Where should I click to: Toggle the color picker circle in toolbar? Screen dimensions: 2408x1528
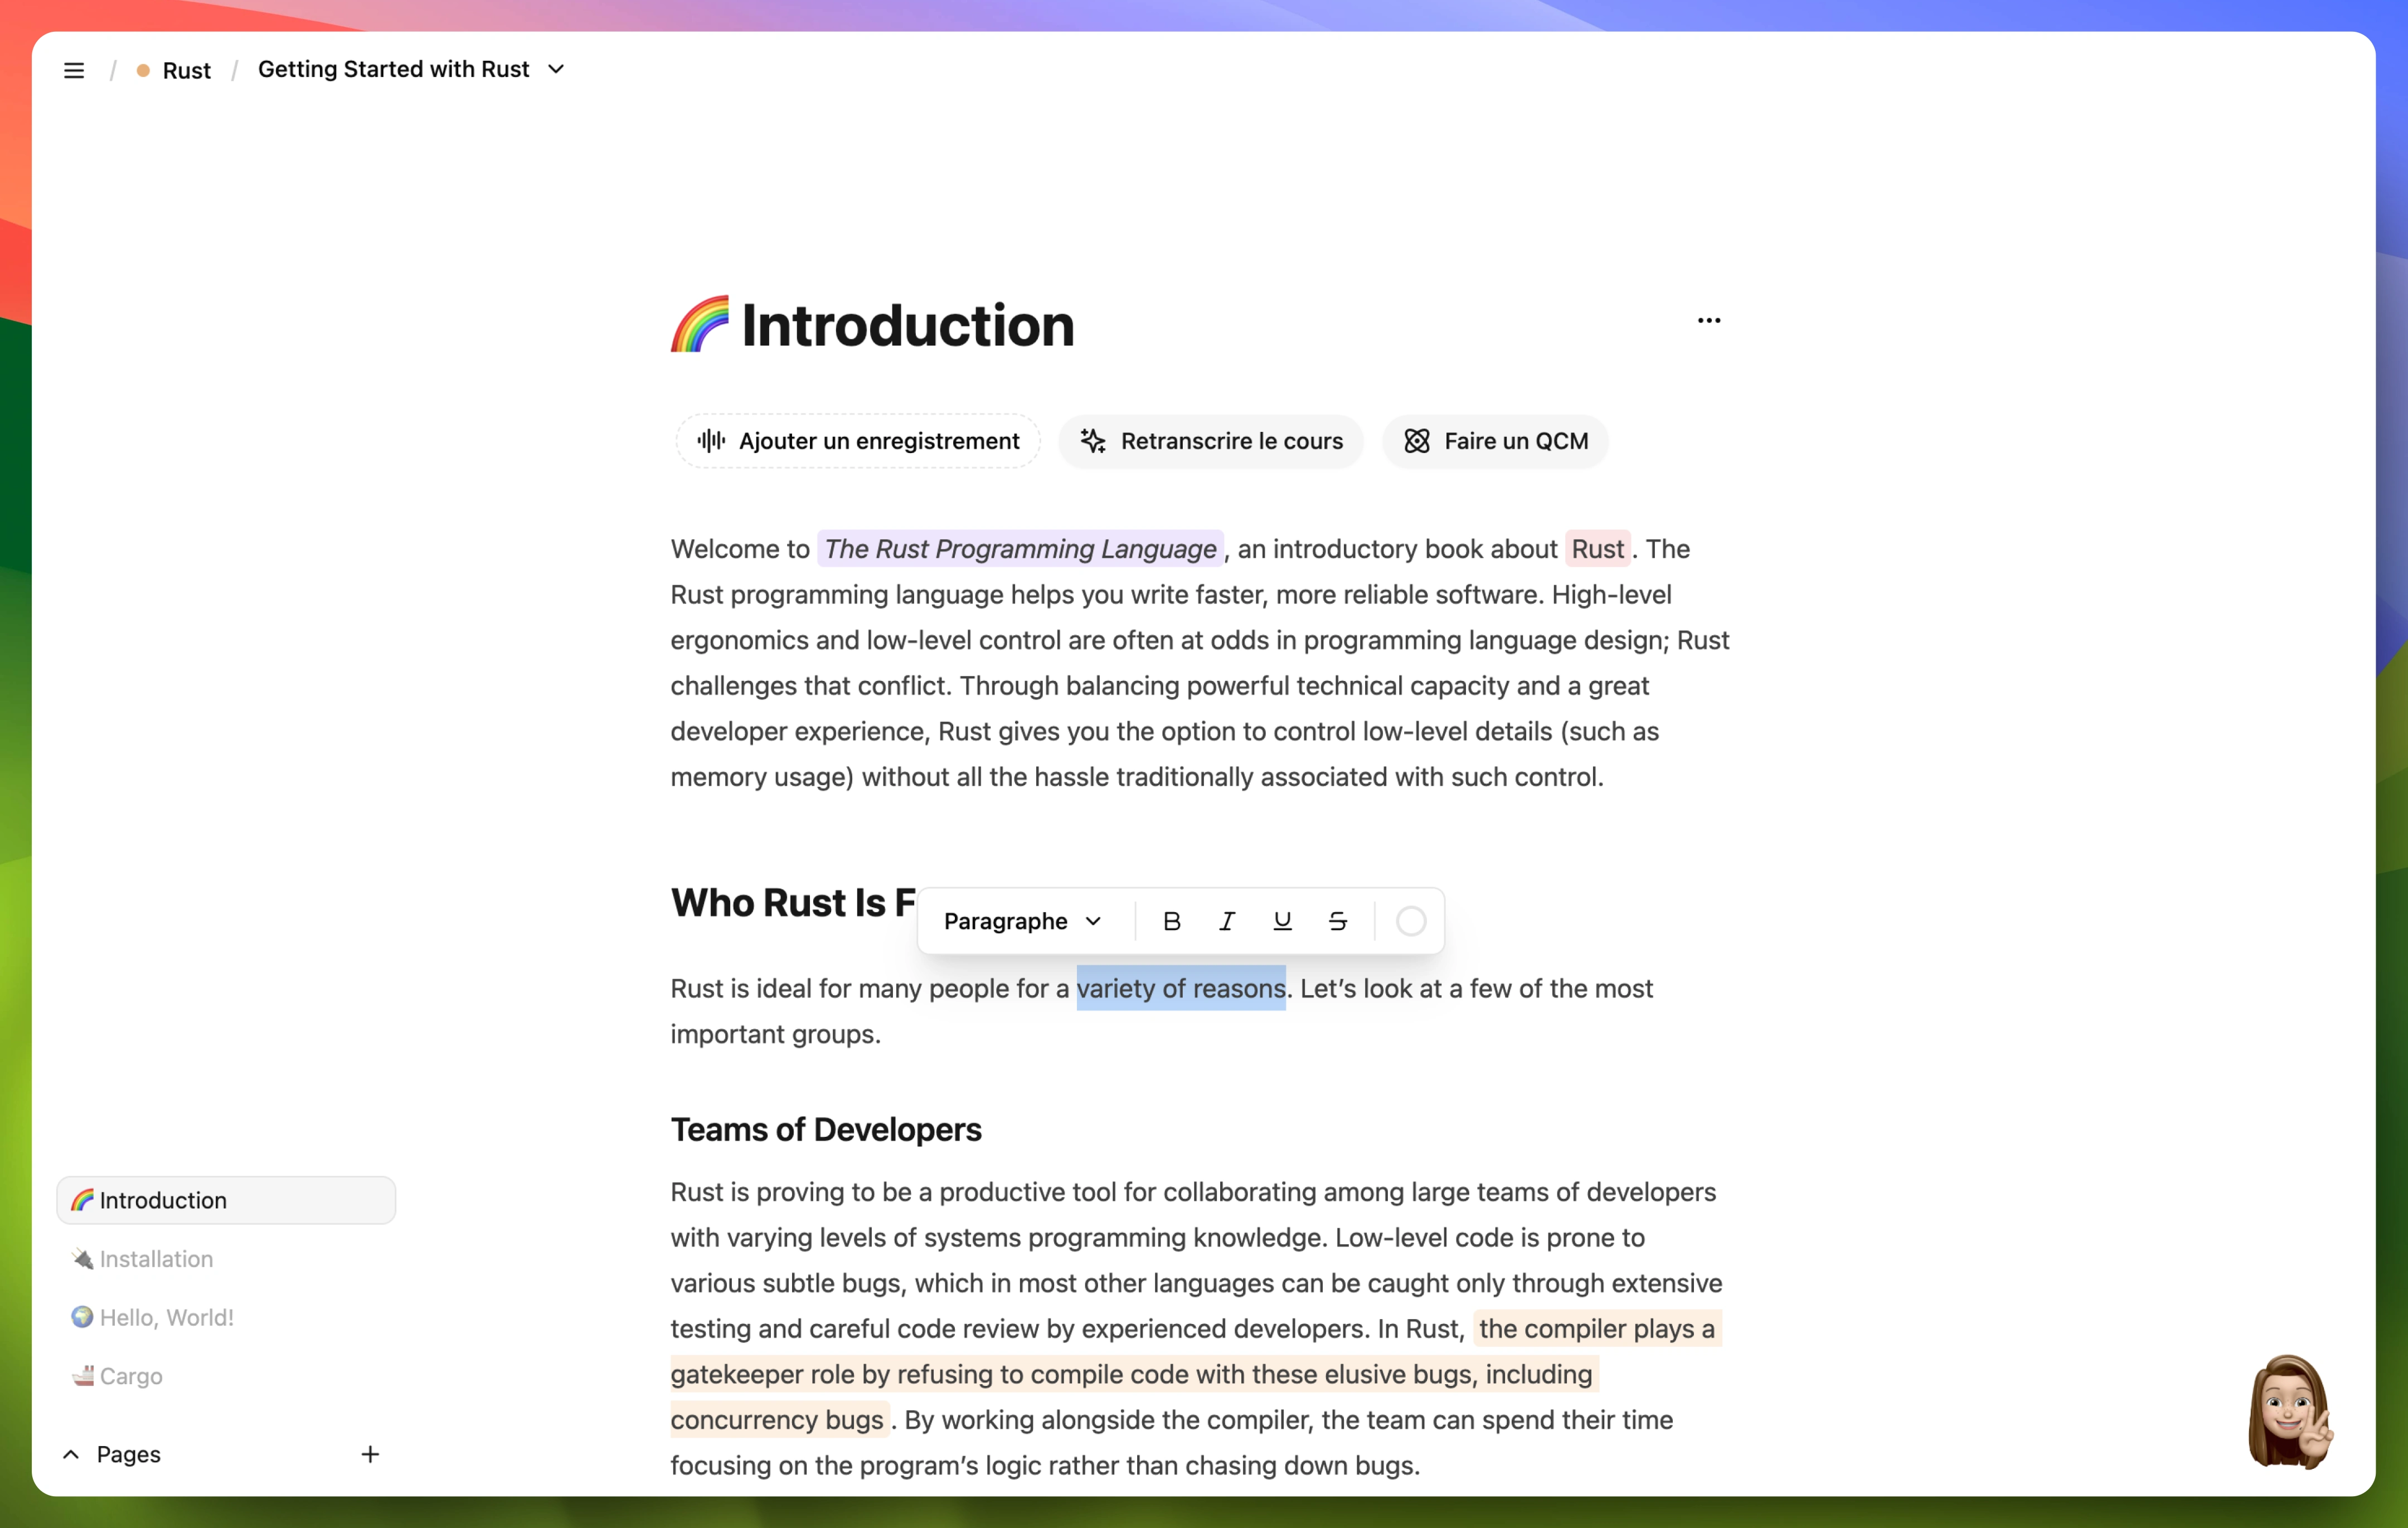coord(1411,919)
